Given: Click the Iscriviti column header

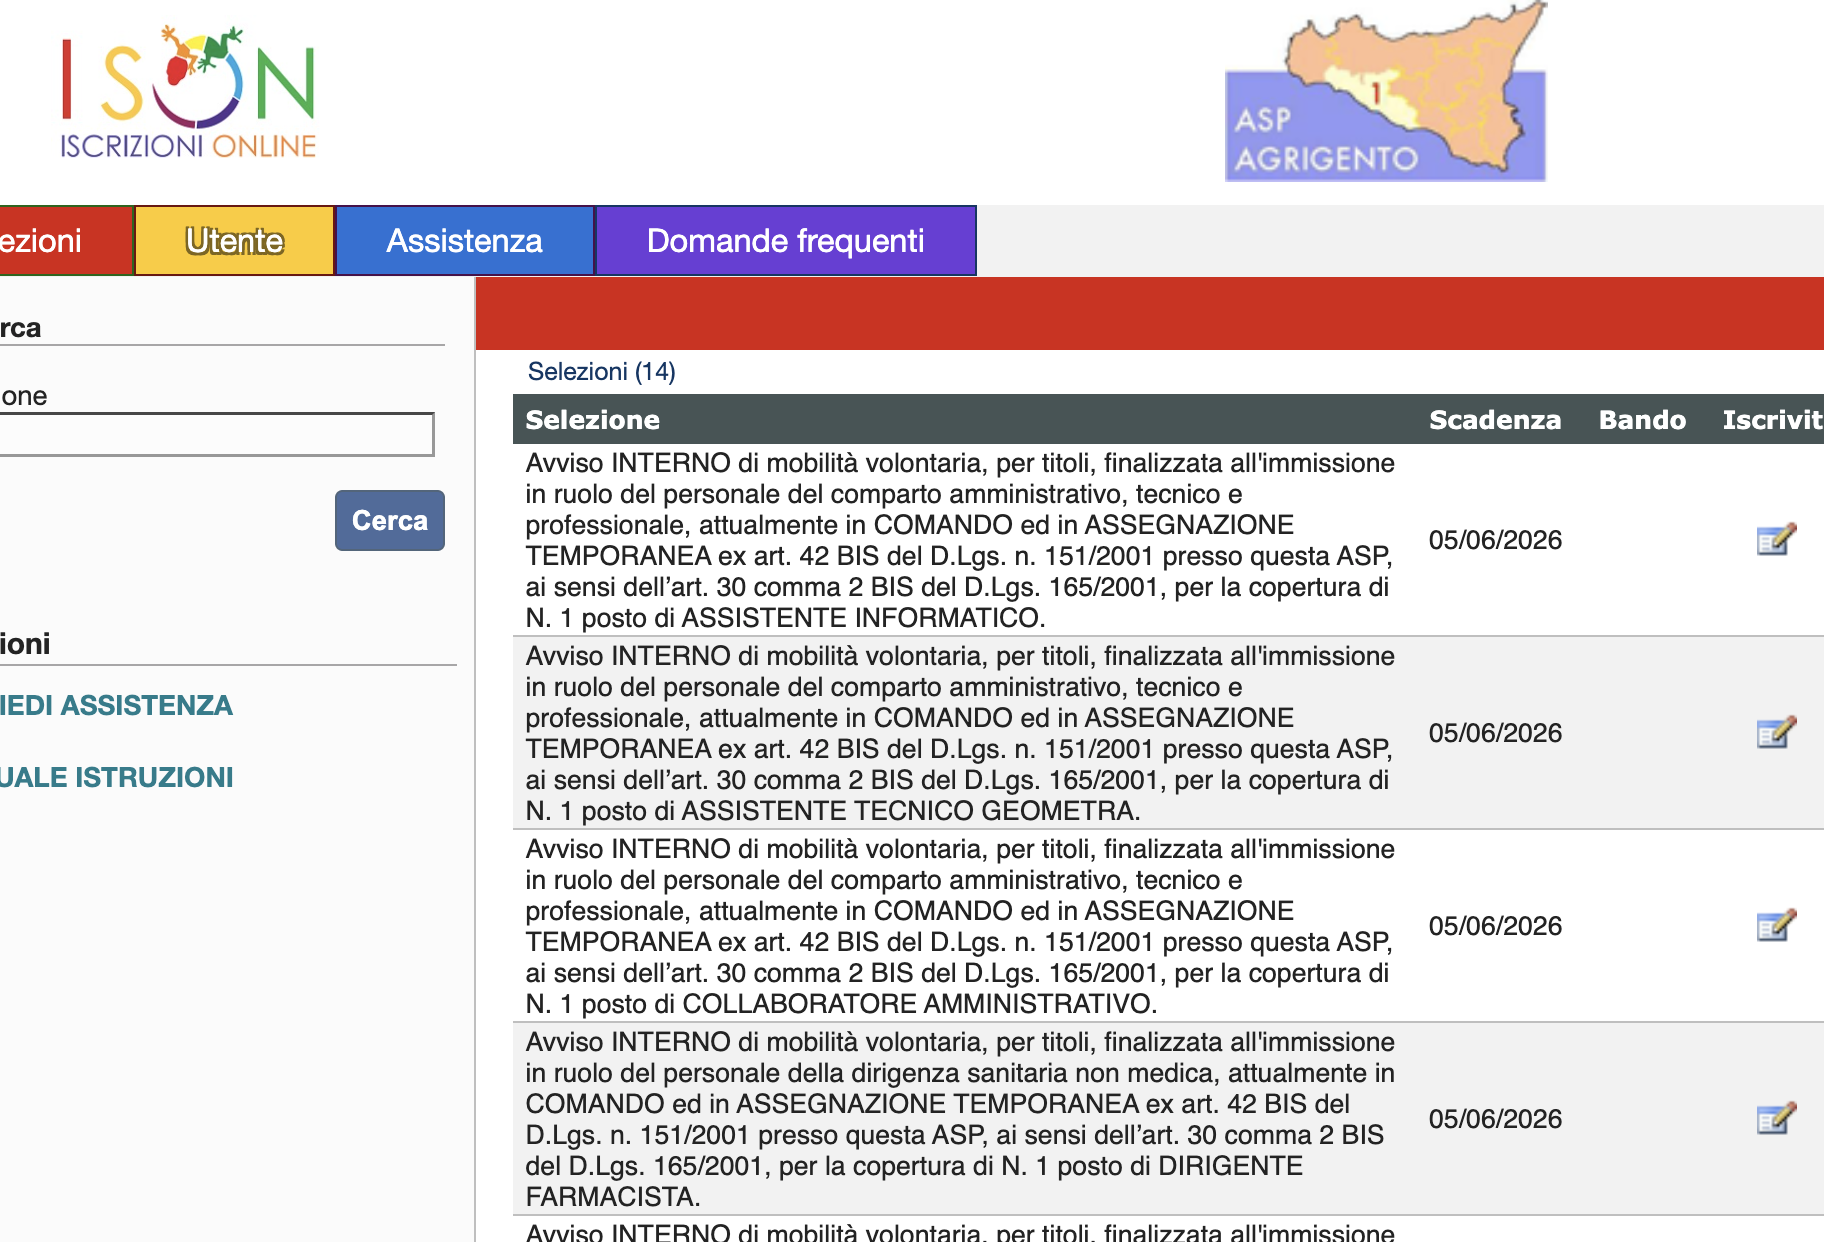Looking at the screenshot, I should [1772, 420].
